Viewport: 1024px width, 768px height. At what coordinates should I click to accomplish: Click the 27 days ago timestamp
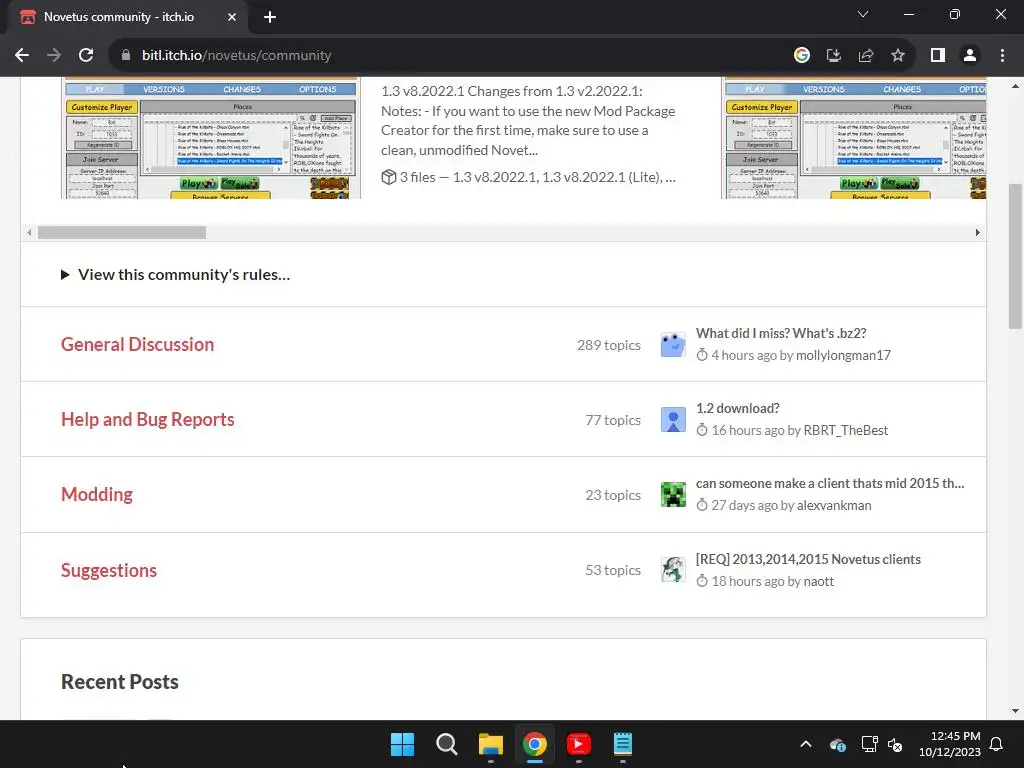(x=744, y=505)
